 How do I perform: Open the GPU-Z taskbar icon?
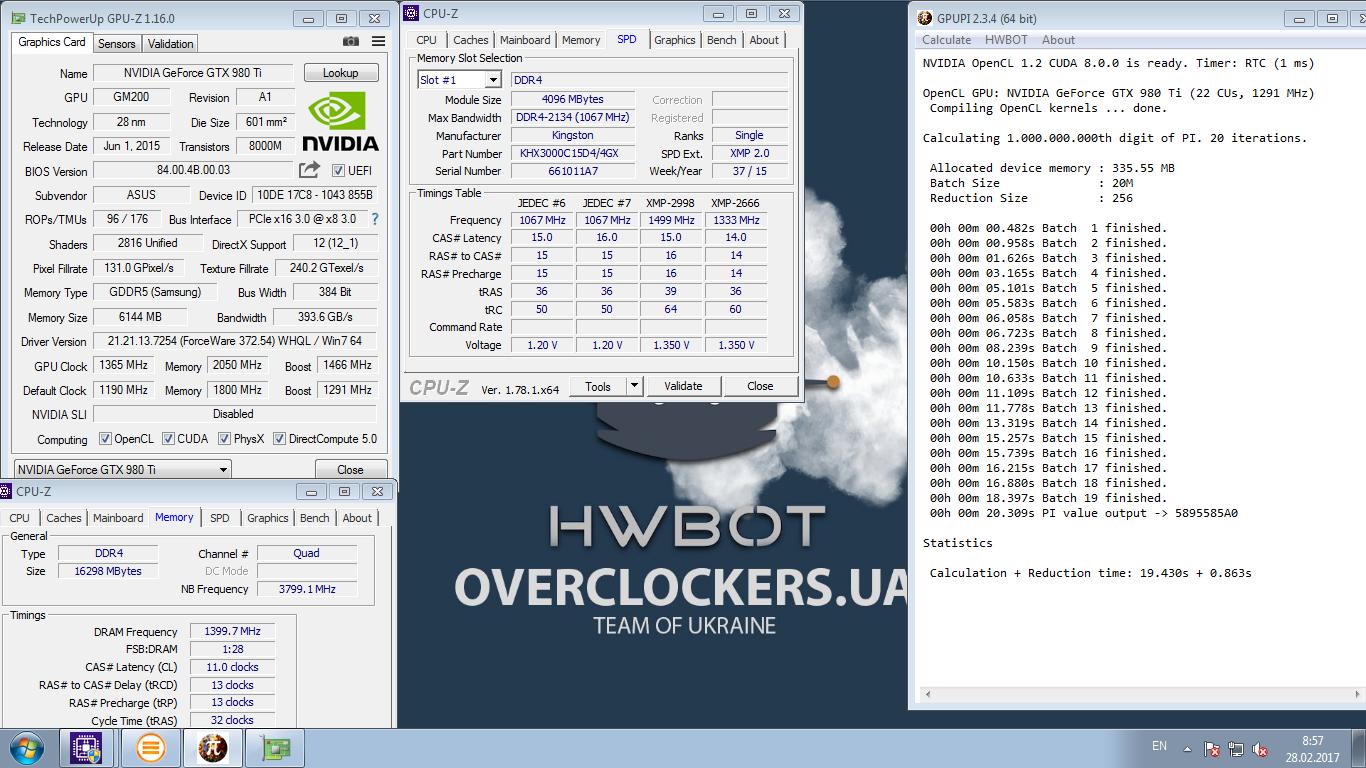pos(275,748)
